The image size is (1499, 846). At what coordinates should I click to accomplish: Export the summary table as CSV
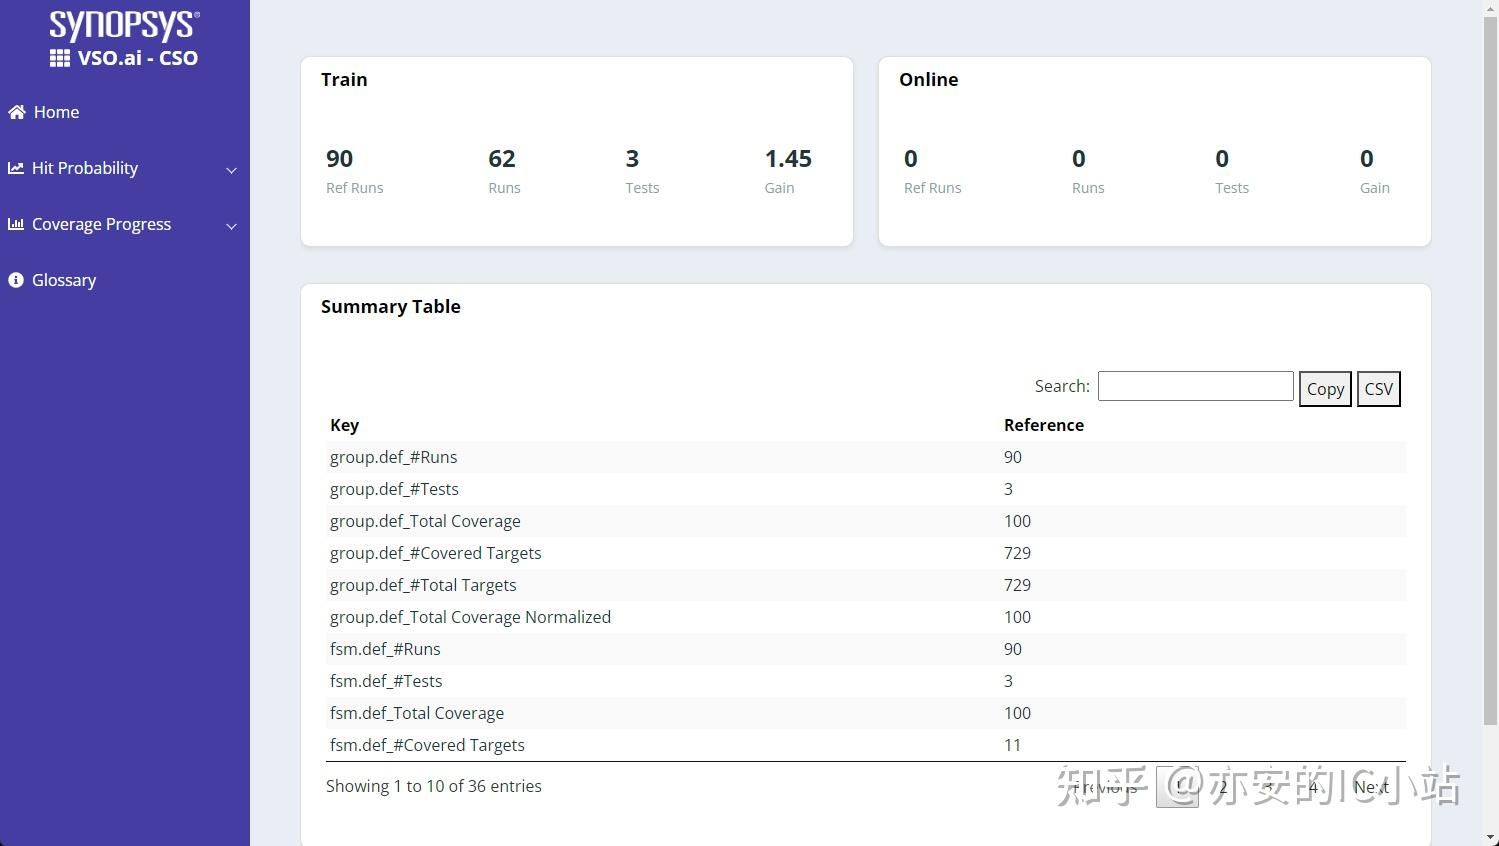click(1378, 389)
